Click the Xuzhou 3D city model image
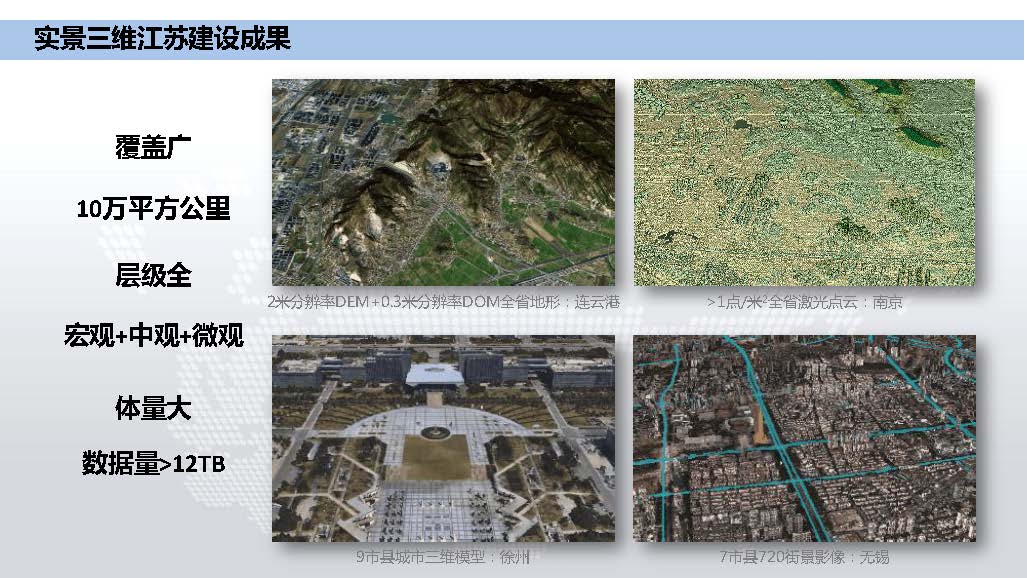The width and height of the screenshot is (1027, 578). pyautogui.click(x=444, y=438)
